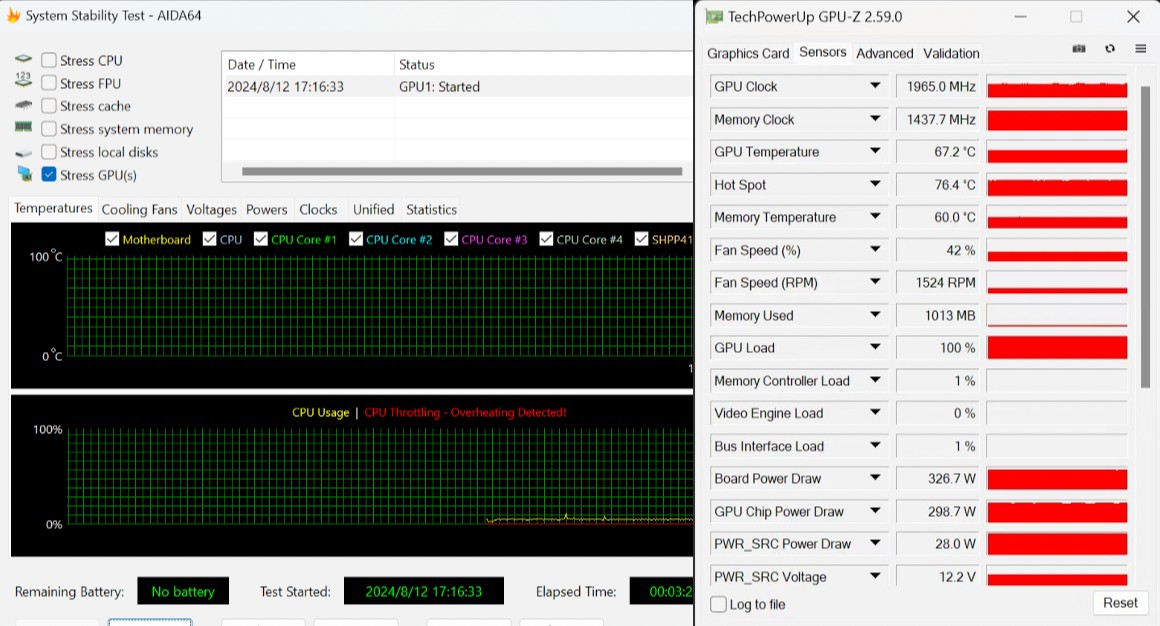The image size is (1160, 626).
Task: Open the Hot Spot sensor dropdown
Action: click(x=875, y=184)
